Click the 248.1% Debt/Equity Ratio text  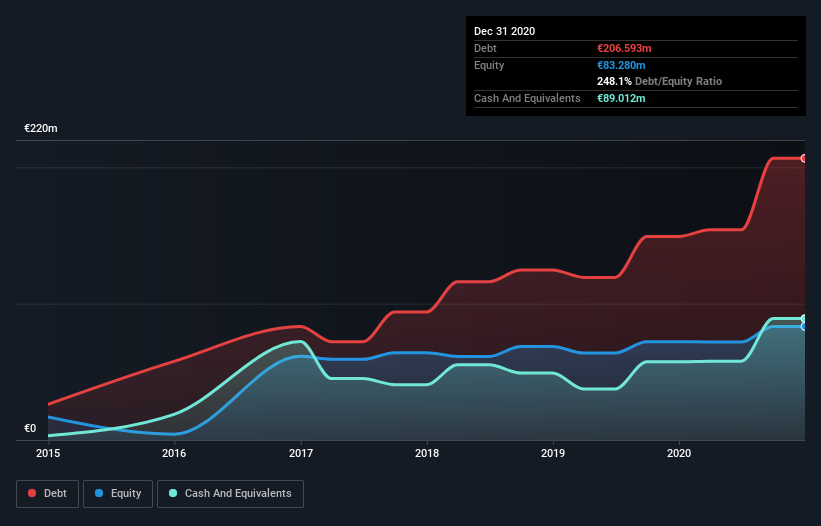[659, 81]
